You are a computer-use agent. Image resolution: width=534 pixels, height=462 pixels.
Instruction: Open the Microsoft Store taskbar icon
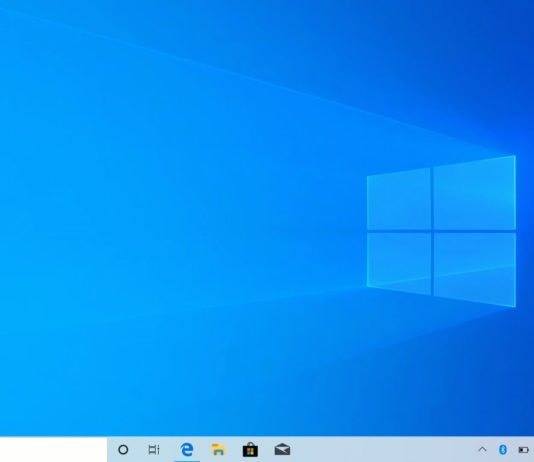click(x=250, y=449)
